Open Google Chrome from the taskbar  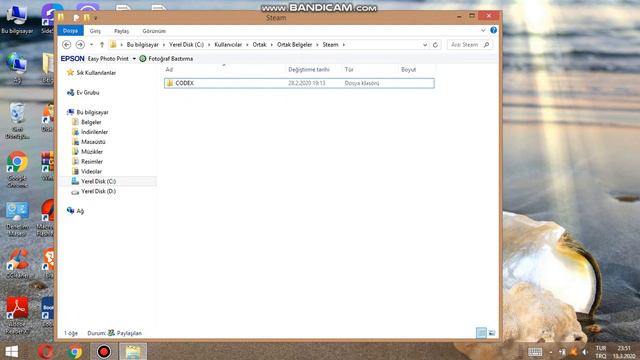point(75,351)
